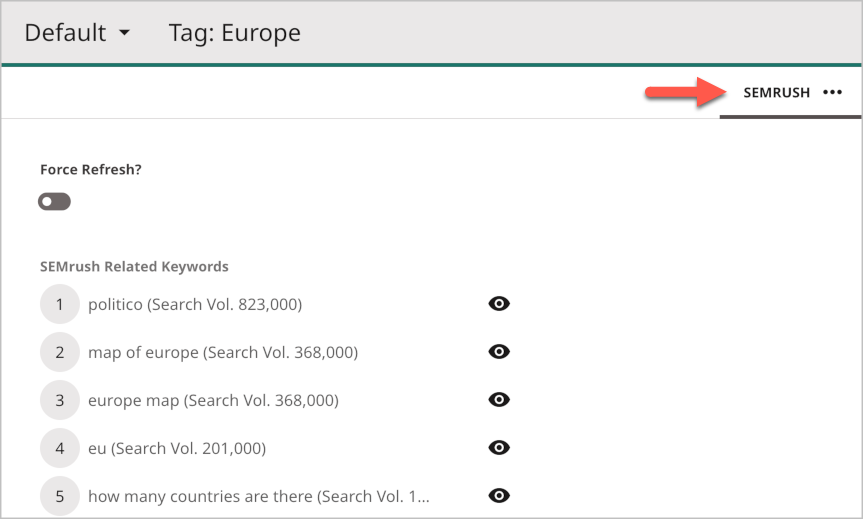Select keyword 'europe map (Search Vol. 368,000)'
Screen dimensions: 863x519
tap(213, 400)
